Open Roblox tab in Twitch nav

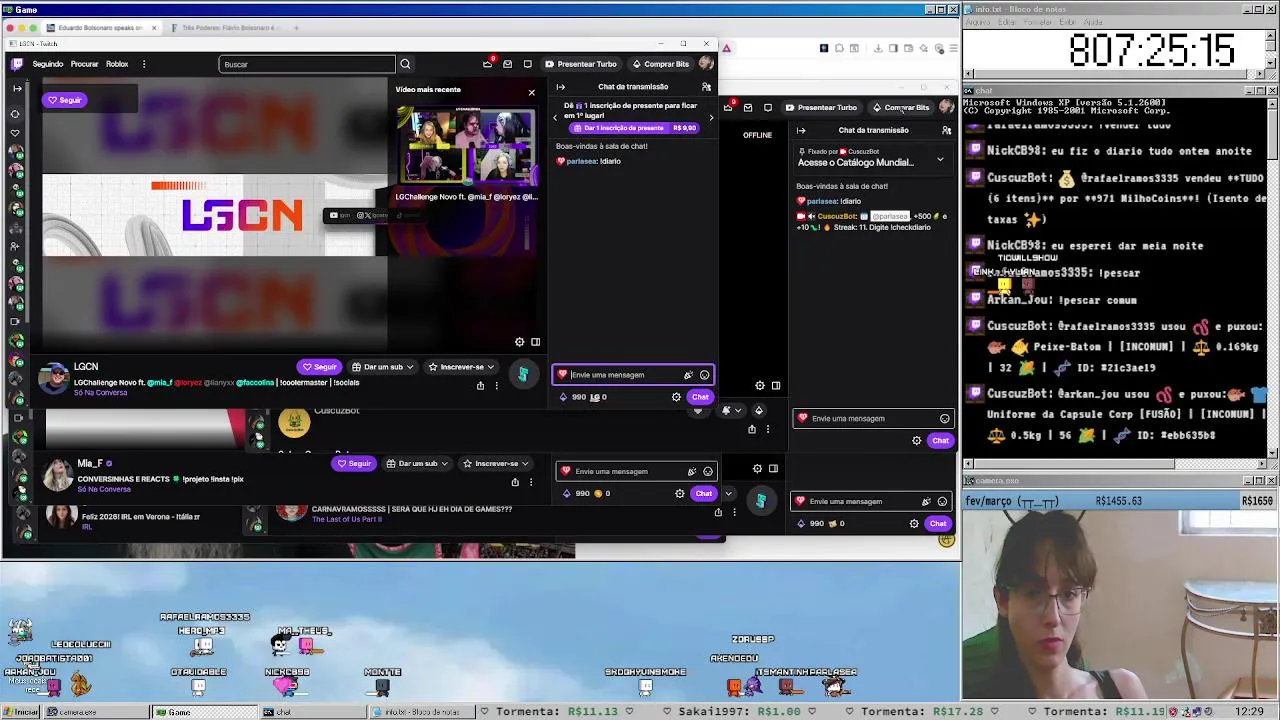117,64
